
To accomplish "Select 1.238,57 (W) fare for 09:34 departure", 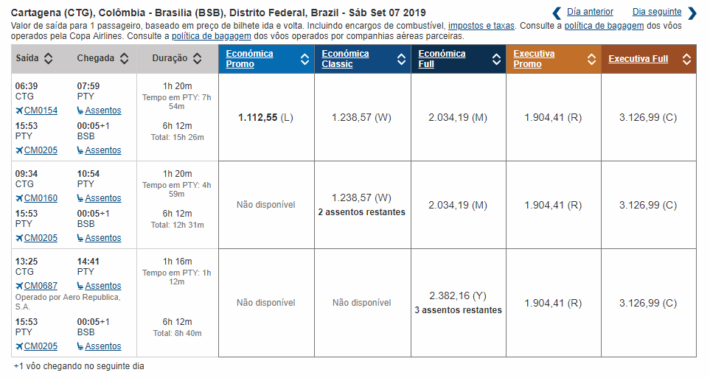I will 361,198.
